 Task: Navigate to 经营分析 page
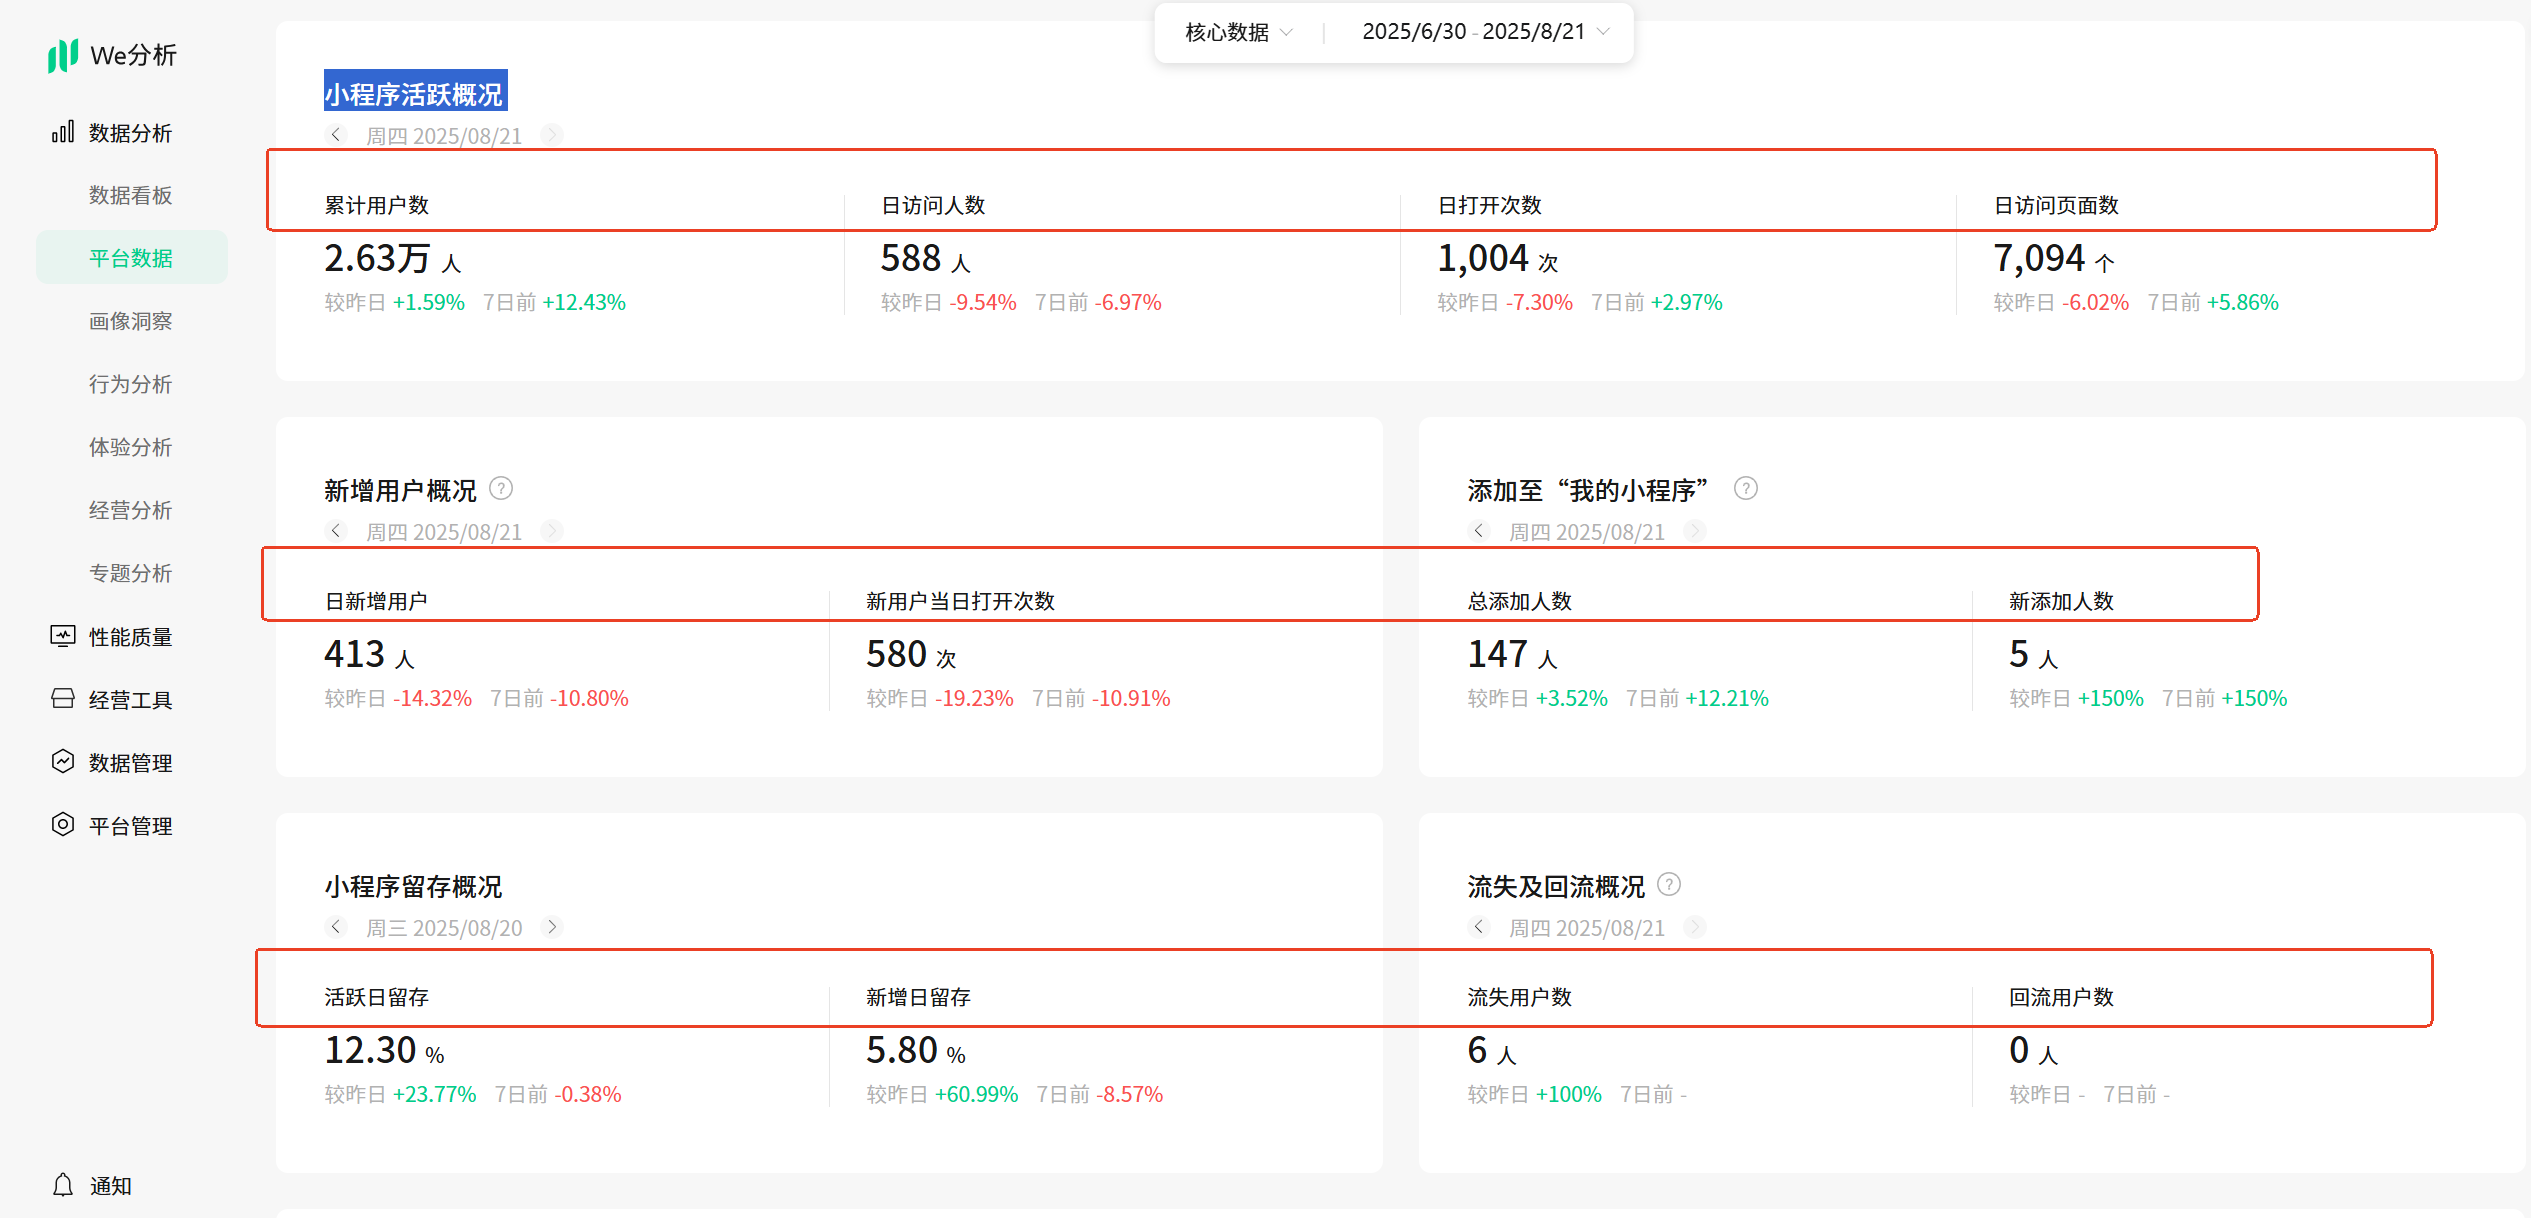[130, 510]
